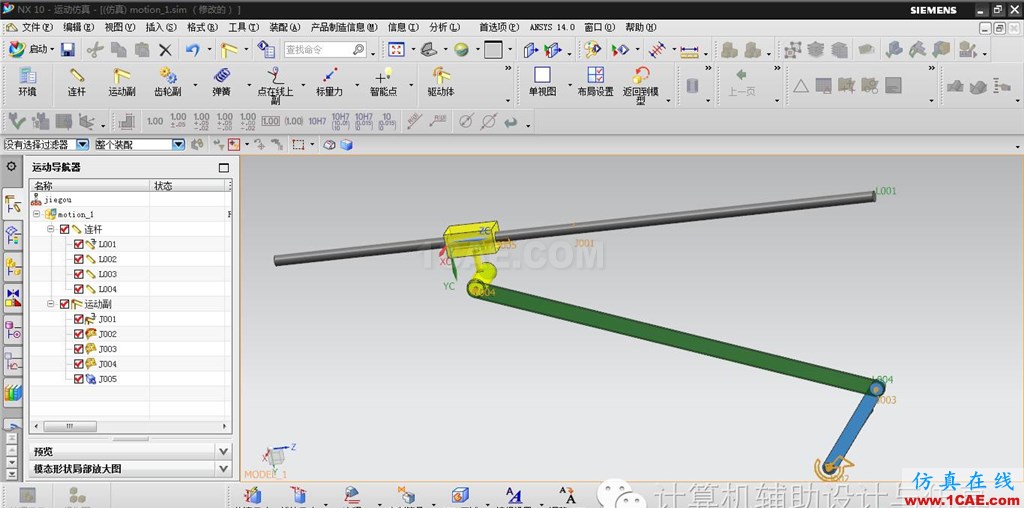Open the 整个装配 dropdown
Screen dimensions: 1024x508
tap(178, 145)
